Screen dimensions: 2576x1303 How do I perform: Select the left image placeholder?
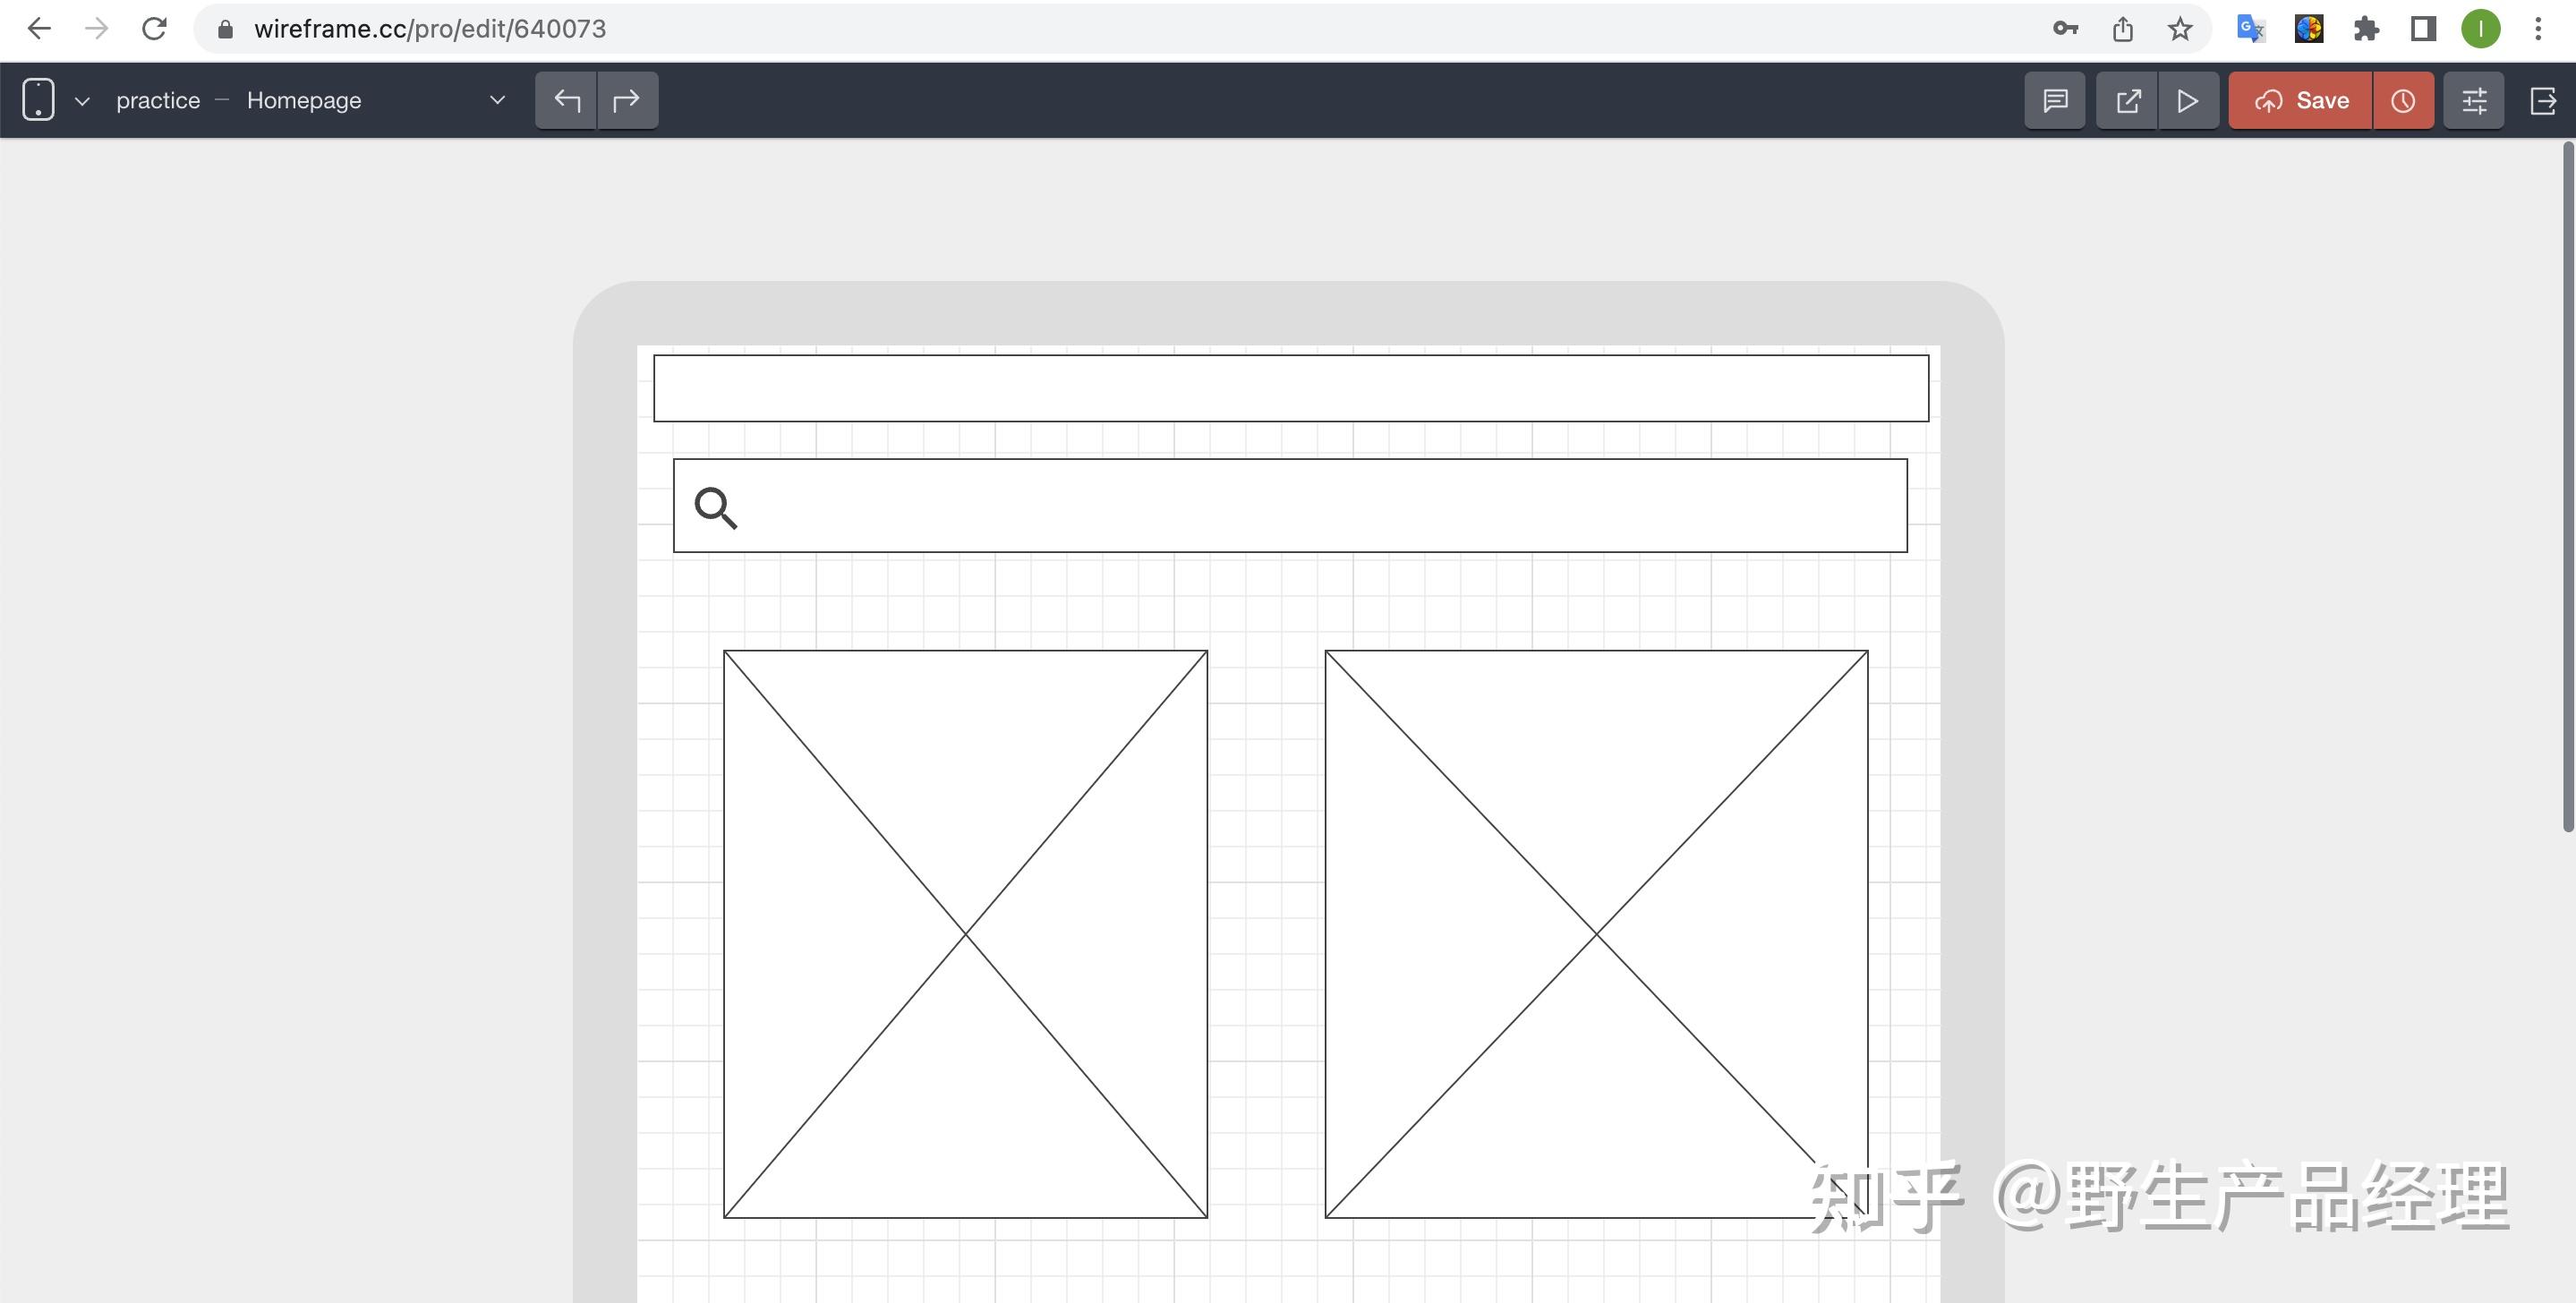965,934
